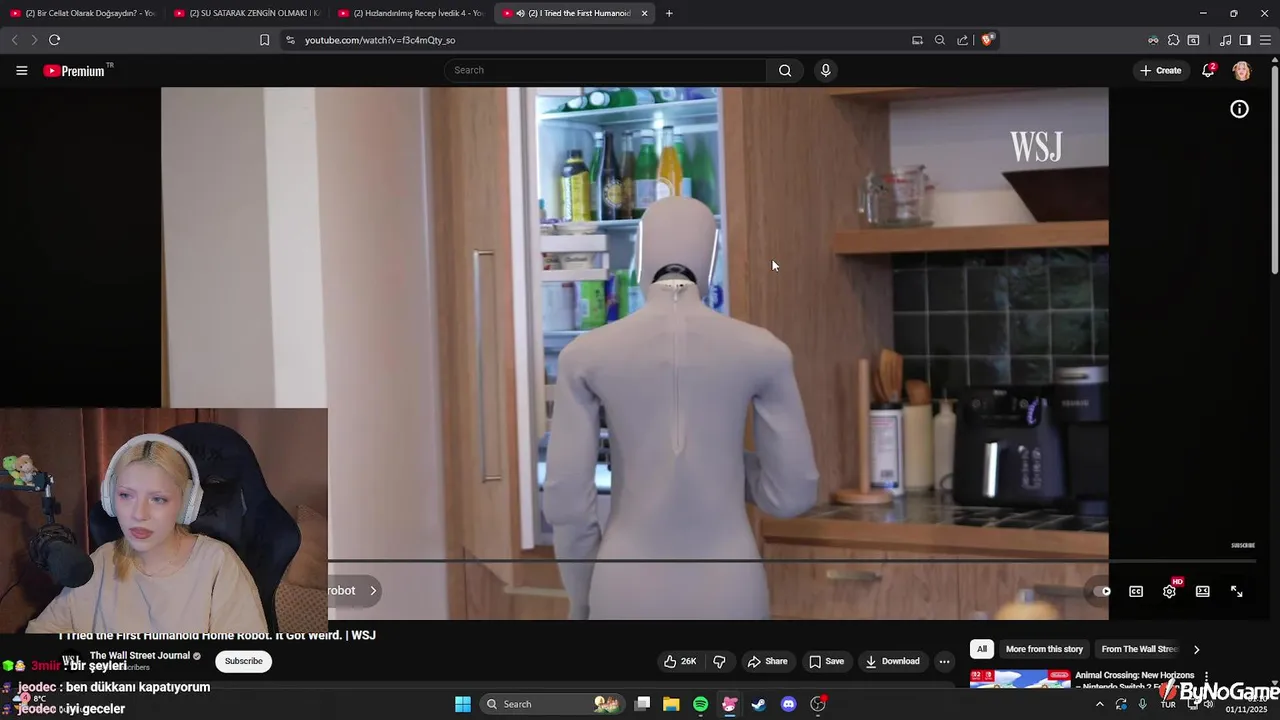Click the browser address bar URL
Viewport: 1280px width, 720px height.
coord(380,40)
